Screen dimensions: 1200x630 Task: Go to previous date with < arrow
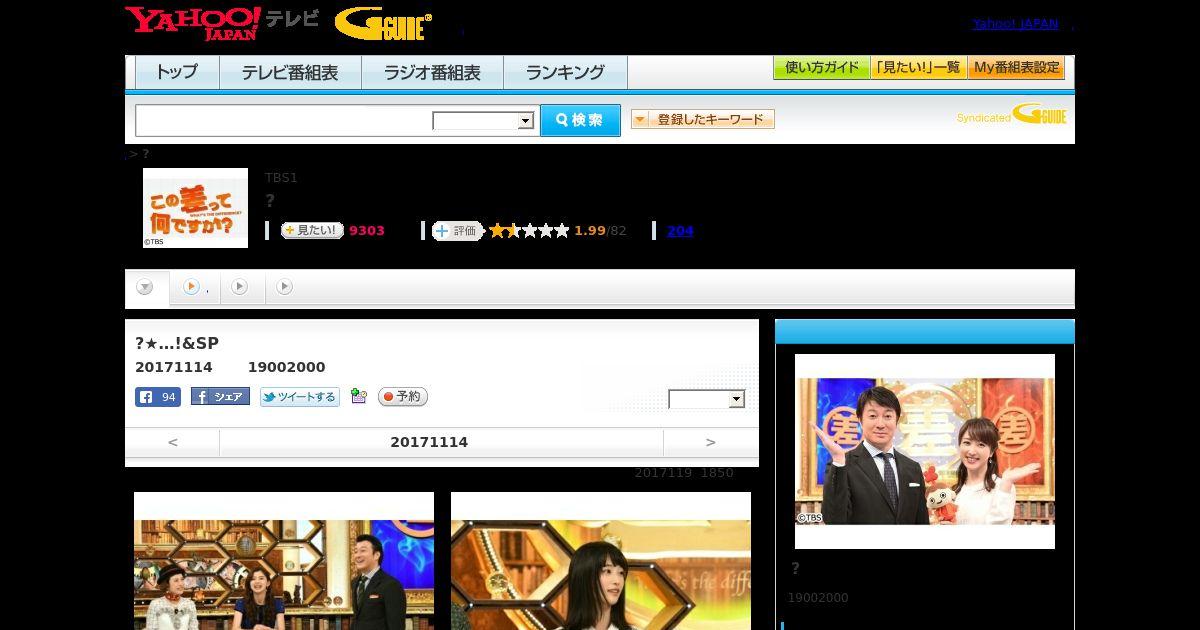coord(173,442)
